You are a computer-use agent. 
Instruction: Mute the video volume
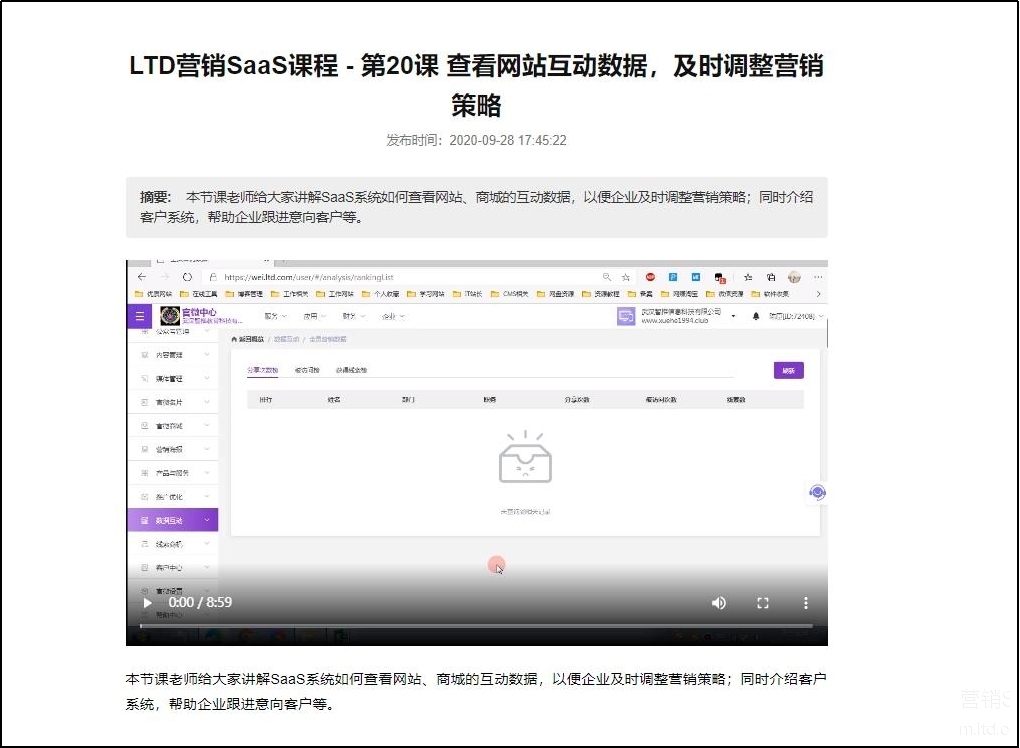(718, 603)
